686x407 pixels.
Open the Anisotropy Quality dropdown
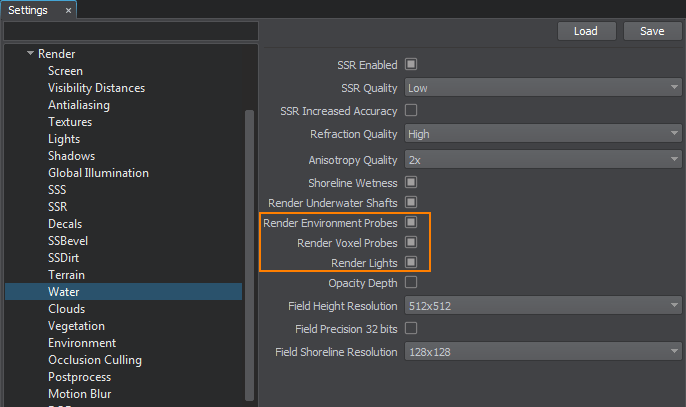pos(542,160)
